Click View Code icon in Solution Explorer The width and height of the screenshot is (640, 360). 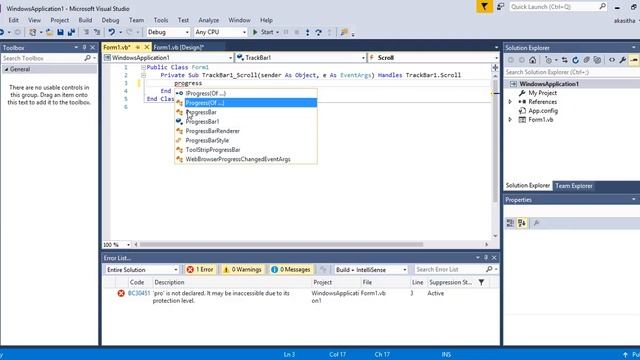pos(612,60)
